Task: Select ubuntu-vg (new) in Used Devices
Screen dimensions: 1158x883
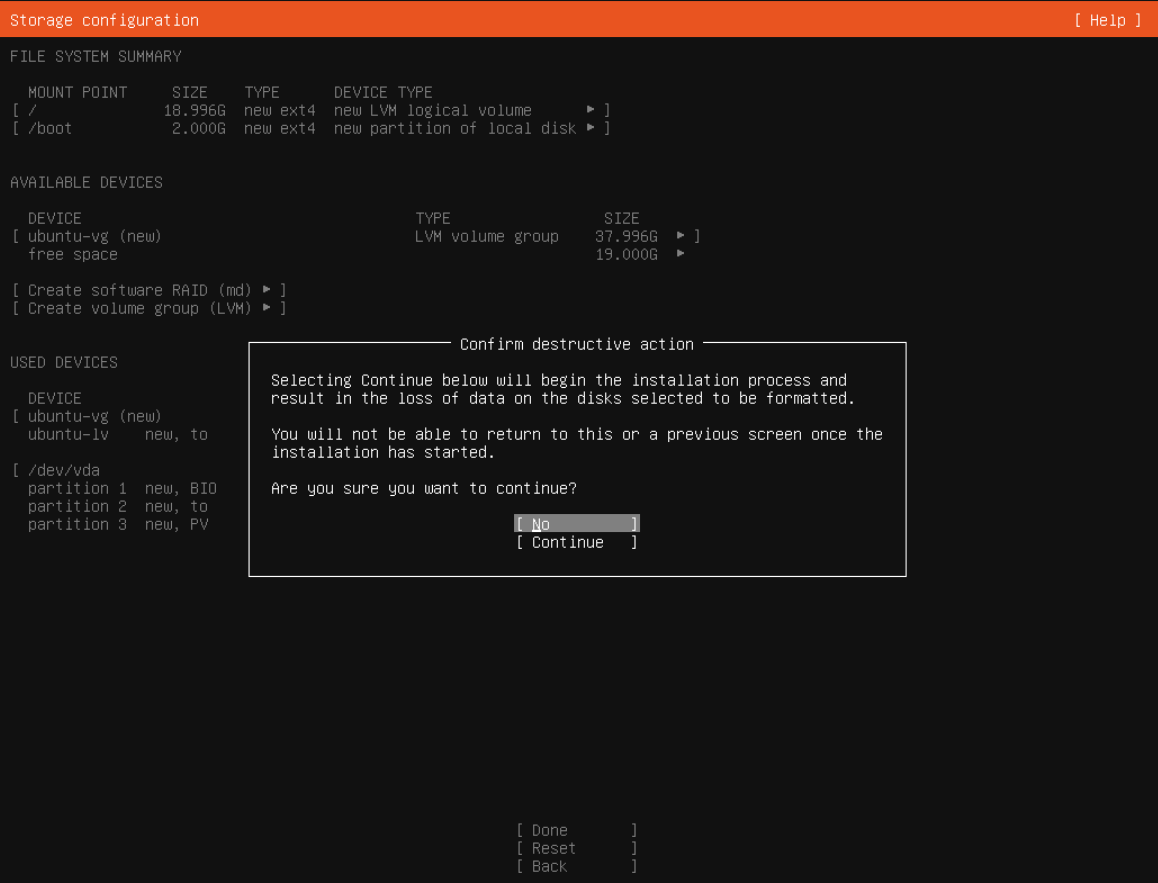Action: (x=94, y=416)
